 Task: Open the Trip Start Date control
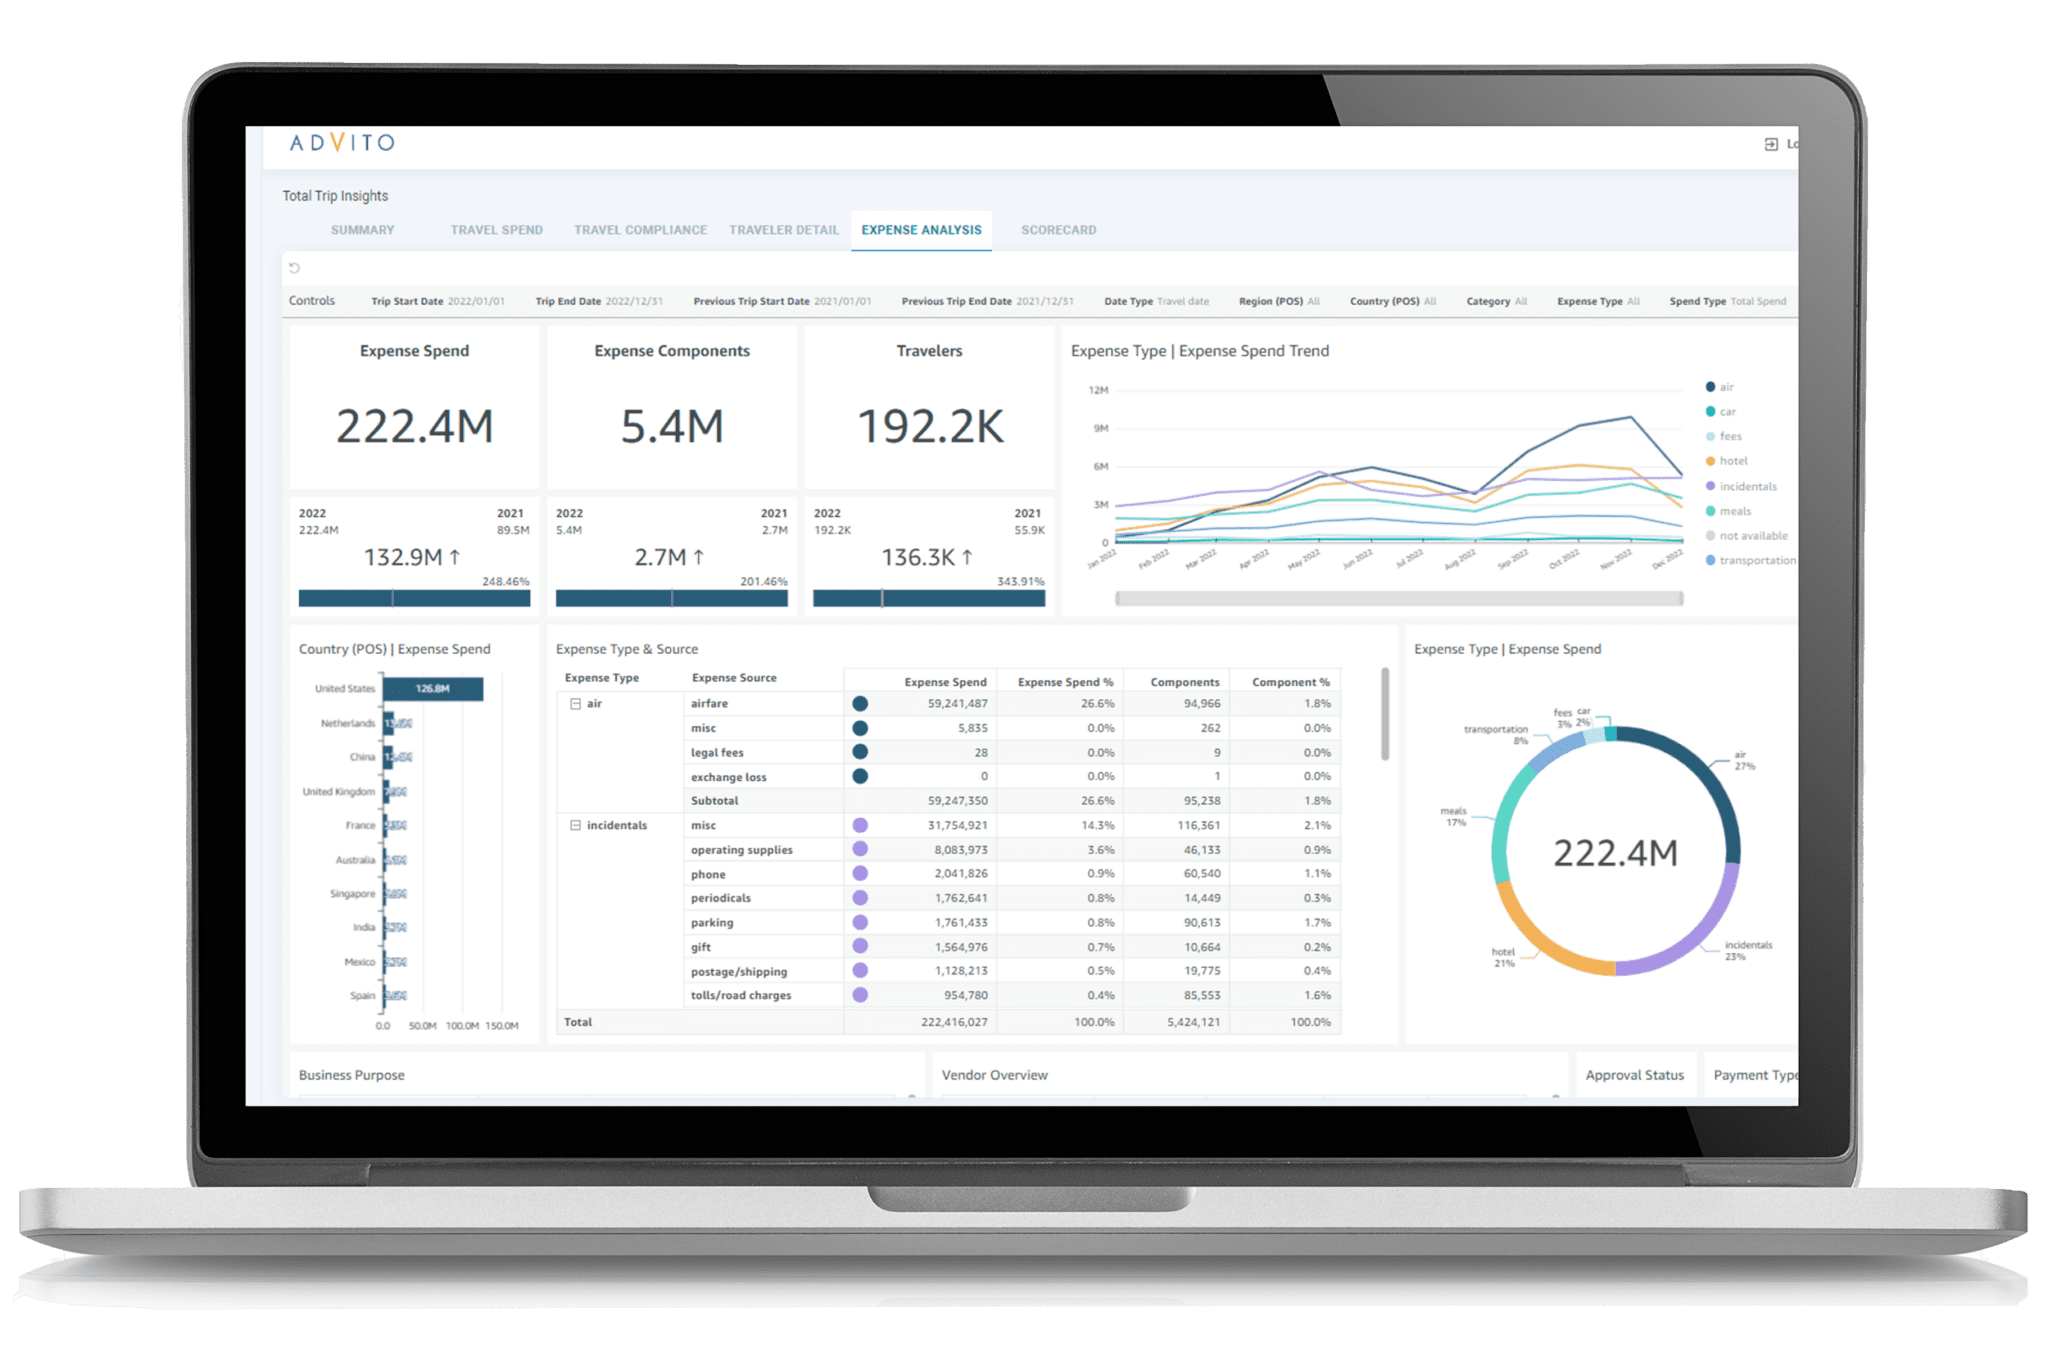(438, 301)
